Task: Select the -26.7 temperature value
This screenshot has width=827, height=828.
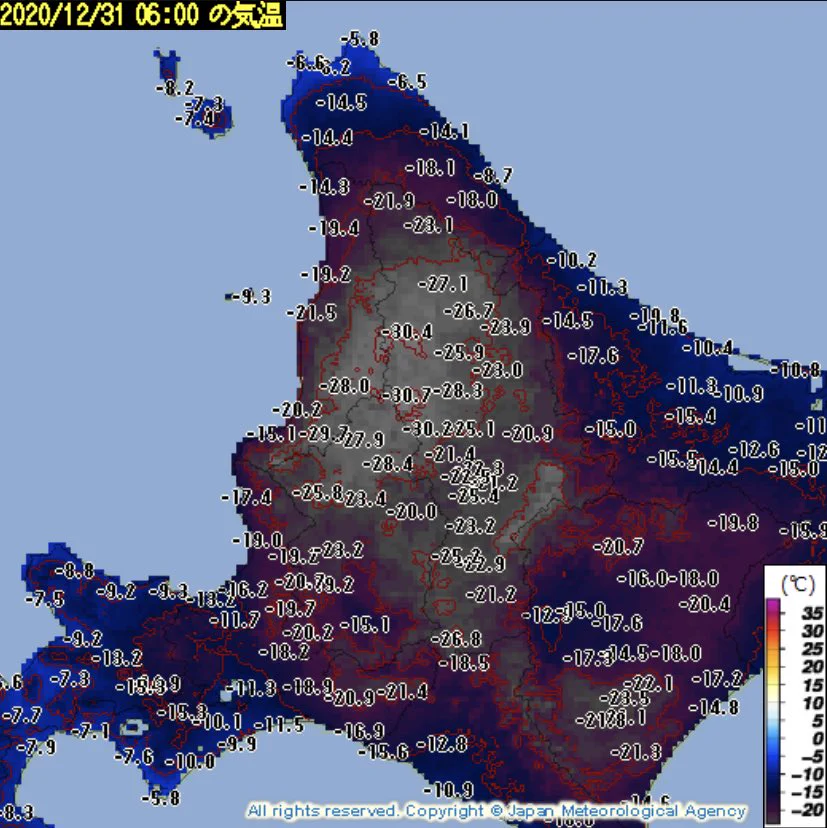Action: pos(469,310)
